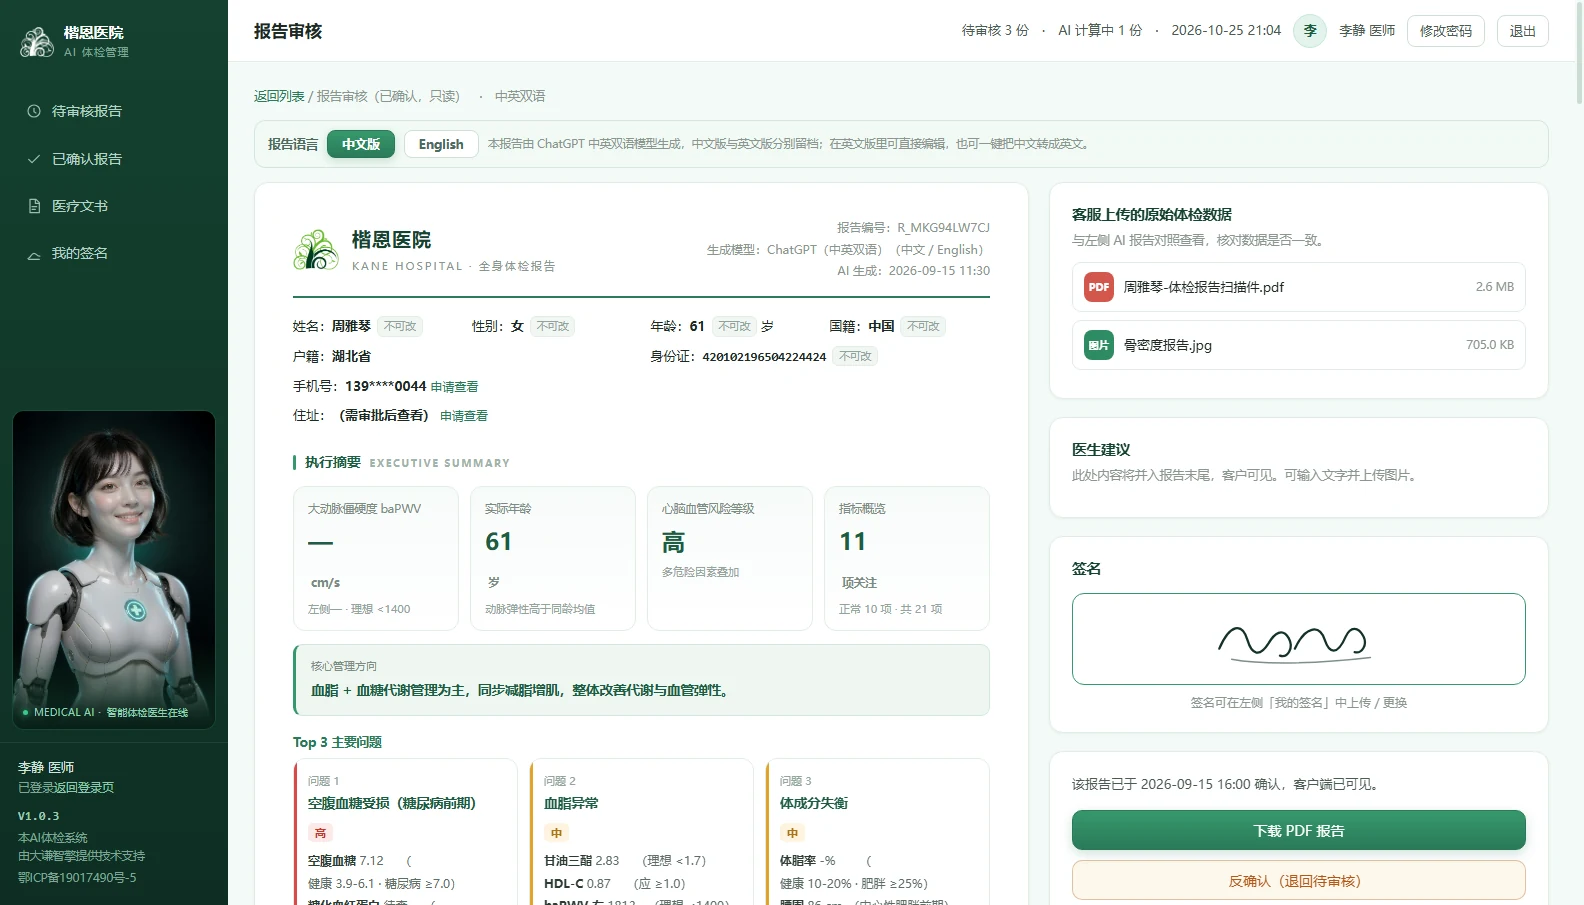Select the 指标概览 11 summary card
Viewport: 1584px width, 905px height.
coord(907,558)
